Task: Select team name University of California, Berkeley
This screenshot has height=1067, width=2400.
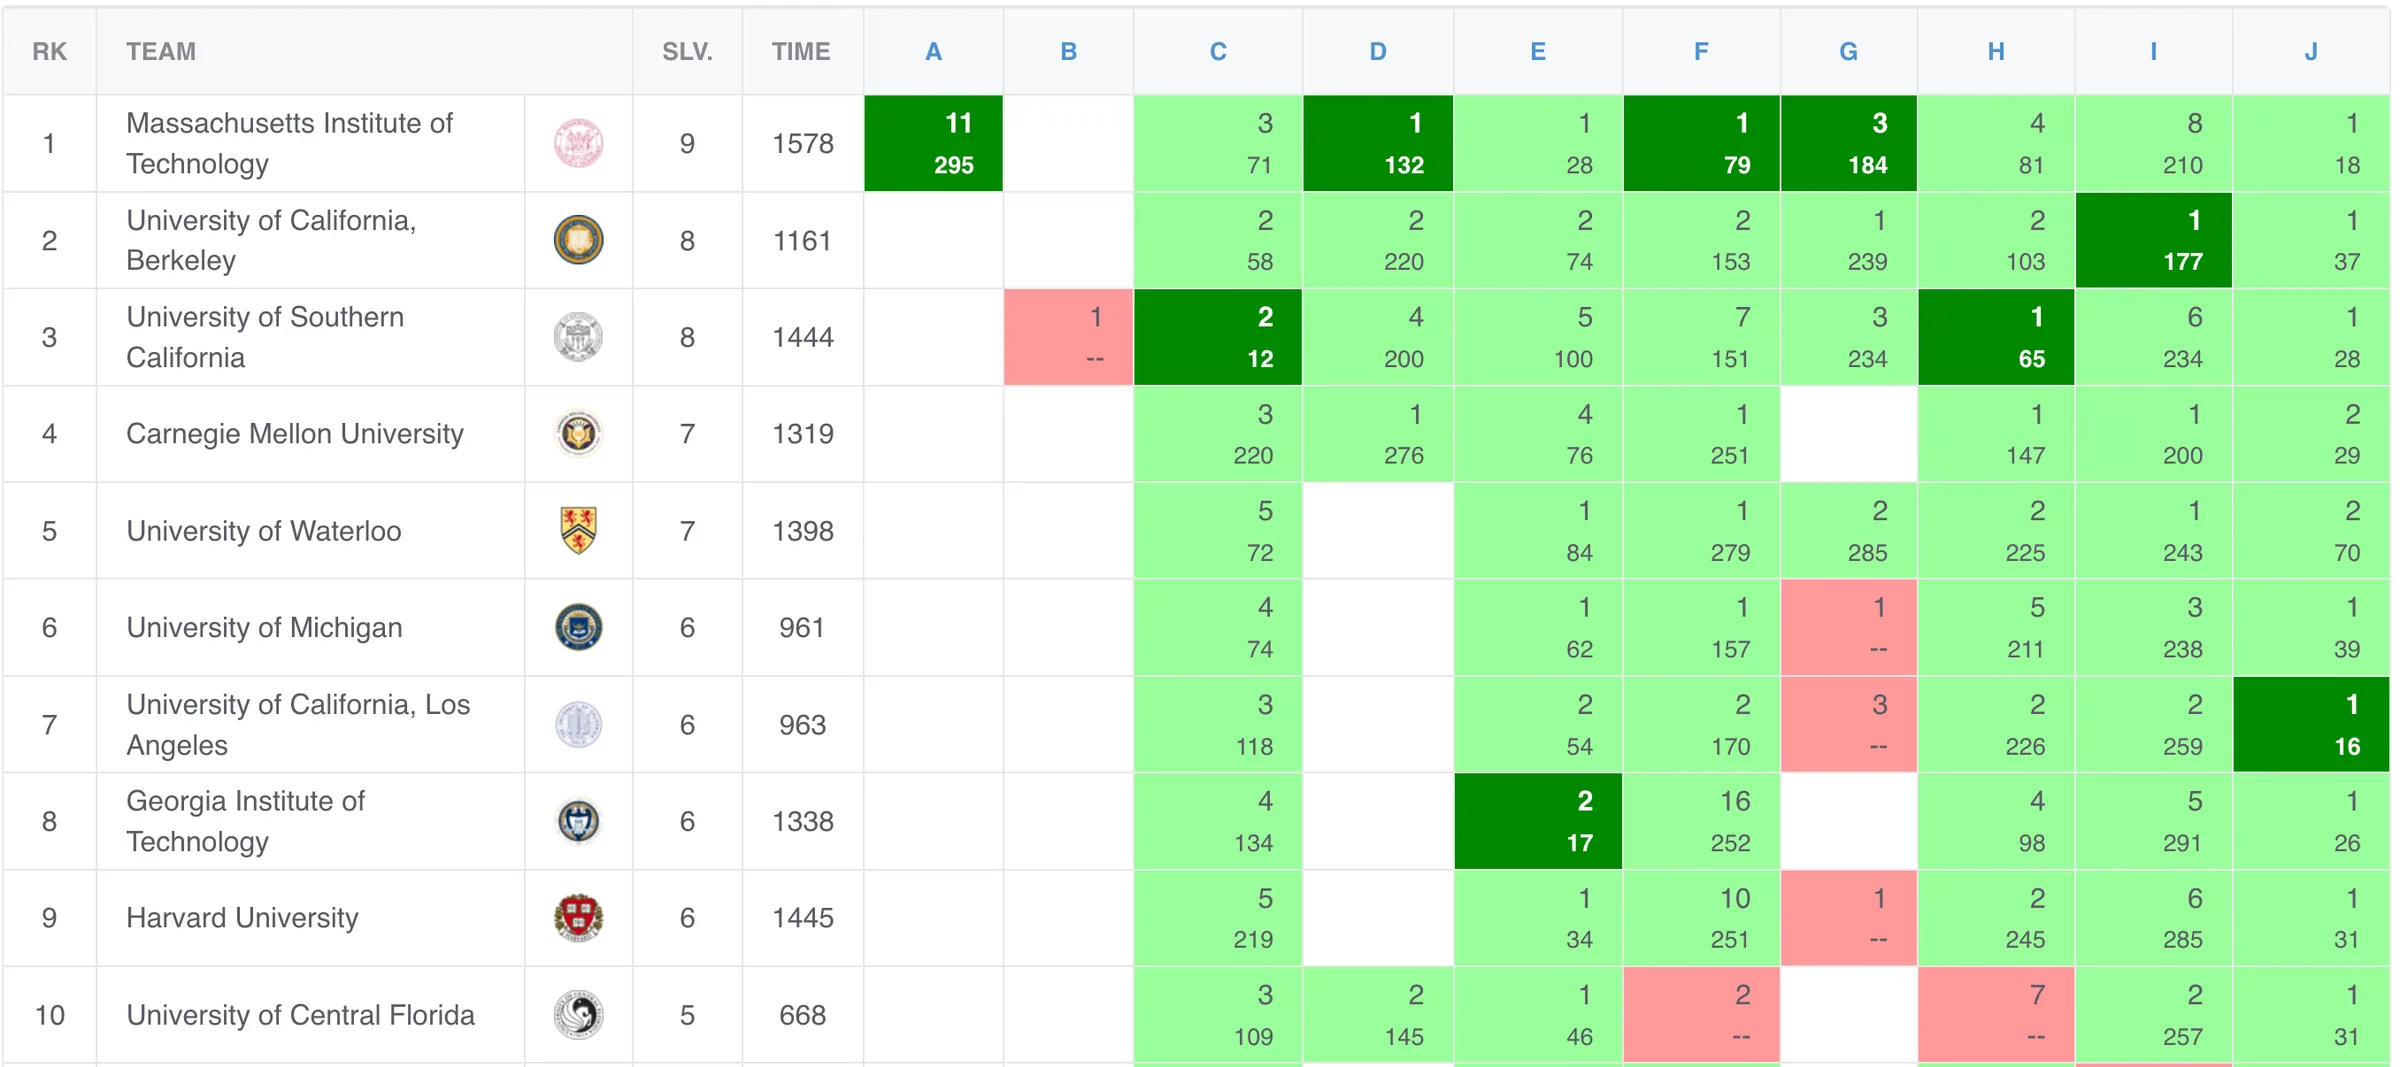Action: pos(272,240)
